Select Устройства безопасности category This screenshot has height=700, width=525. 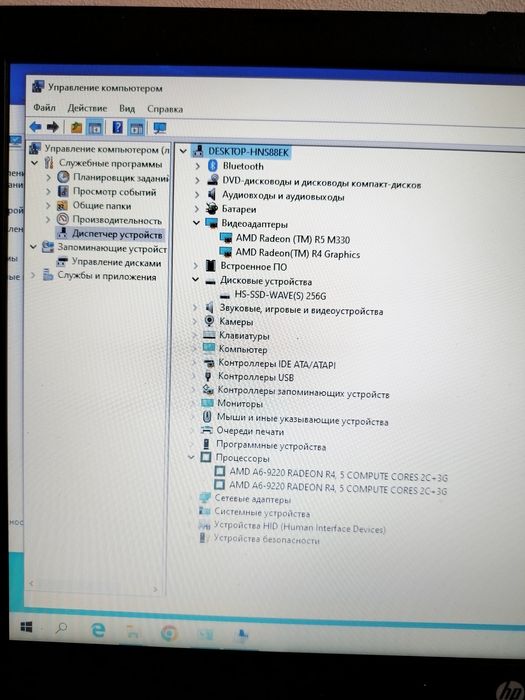[267, 539]
